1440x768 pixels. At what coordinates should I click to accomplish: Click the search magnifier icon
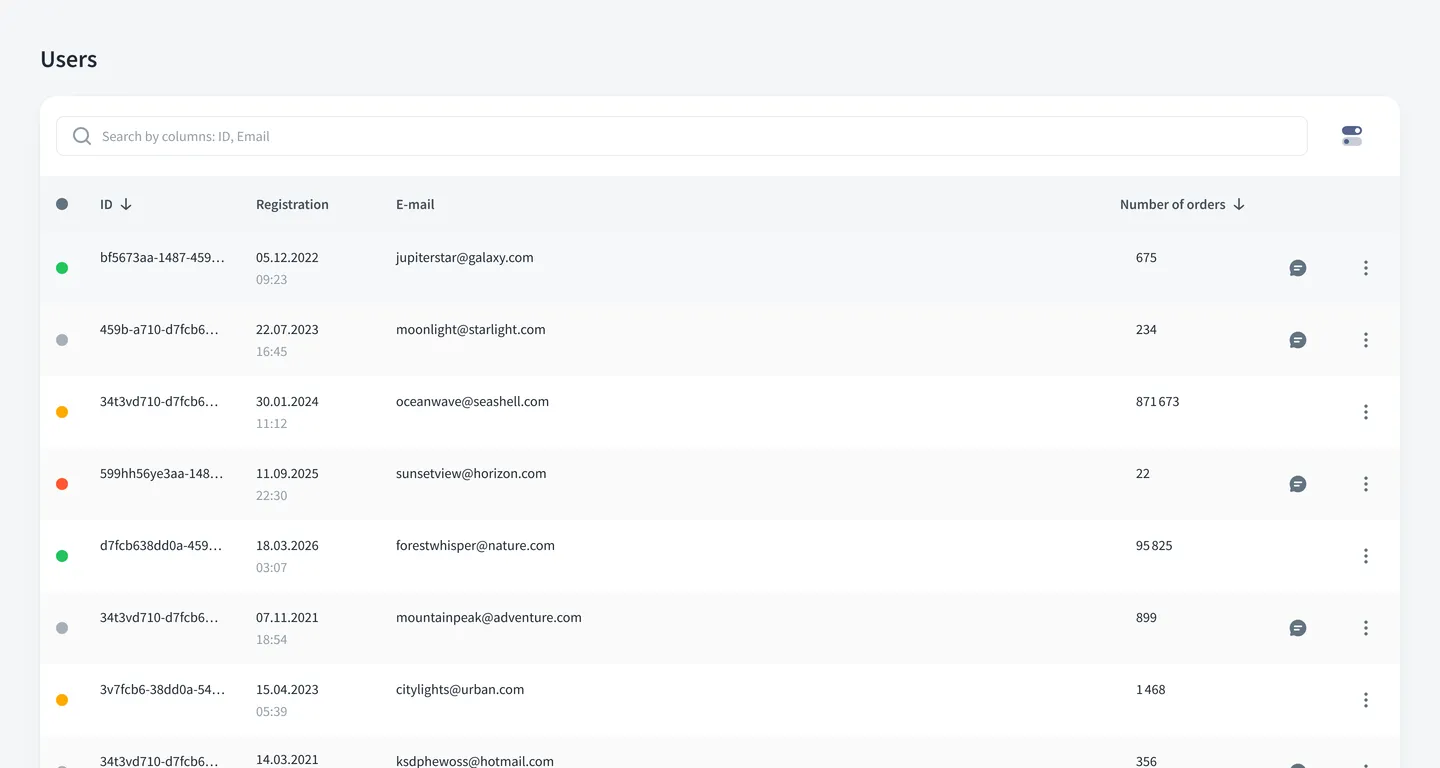click(82, 136)
